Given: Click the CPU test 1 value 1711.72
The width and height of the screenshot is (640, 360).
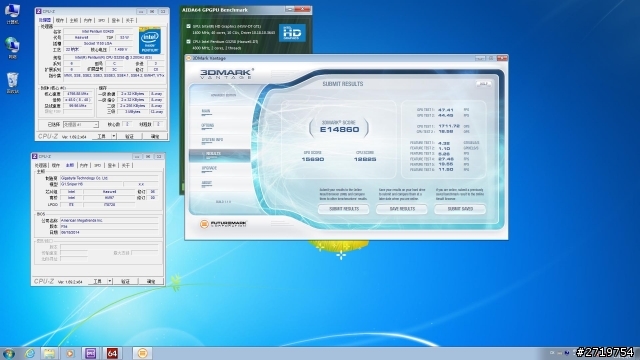Looking at the screenshot, I should point(449,126).
